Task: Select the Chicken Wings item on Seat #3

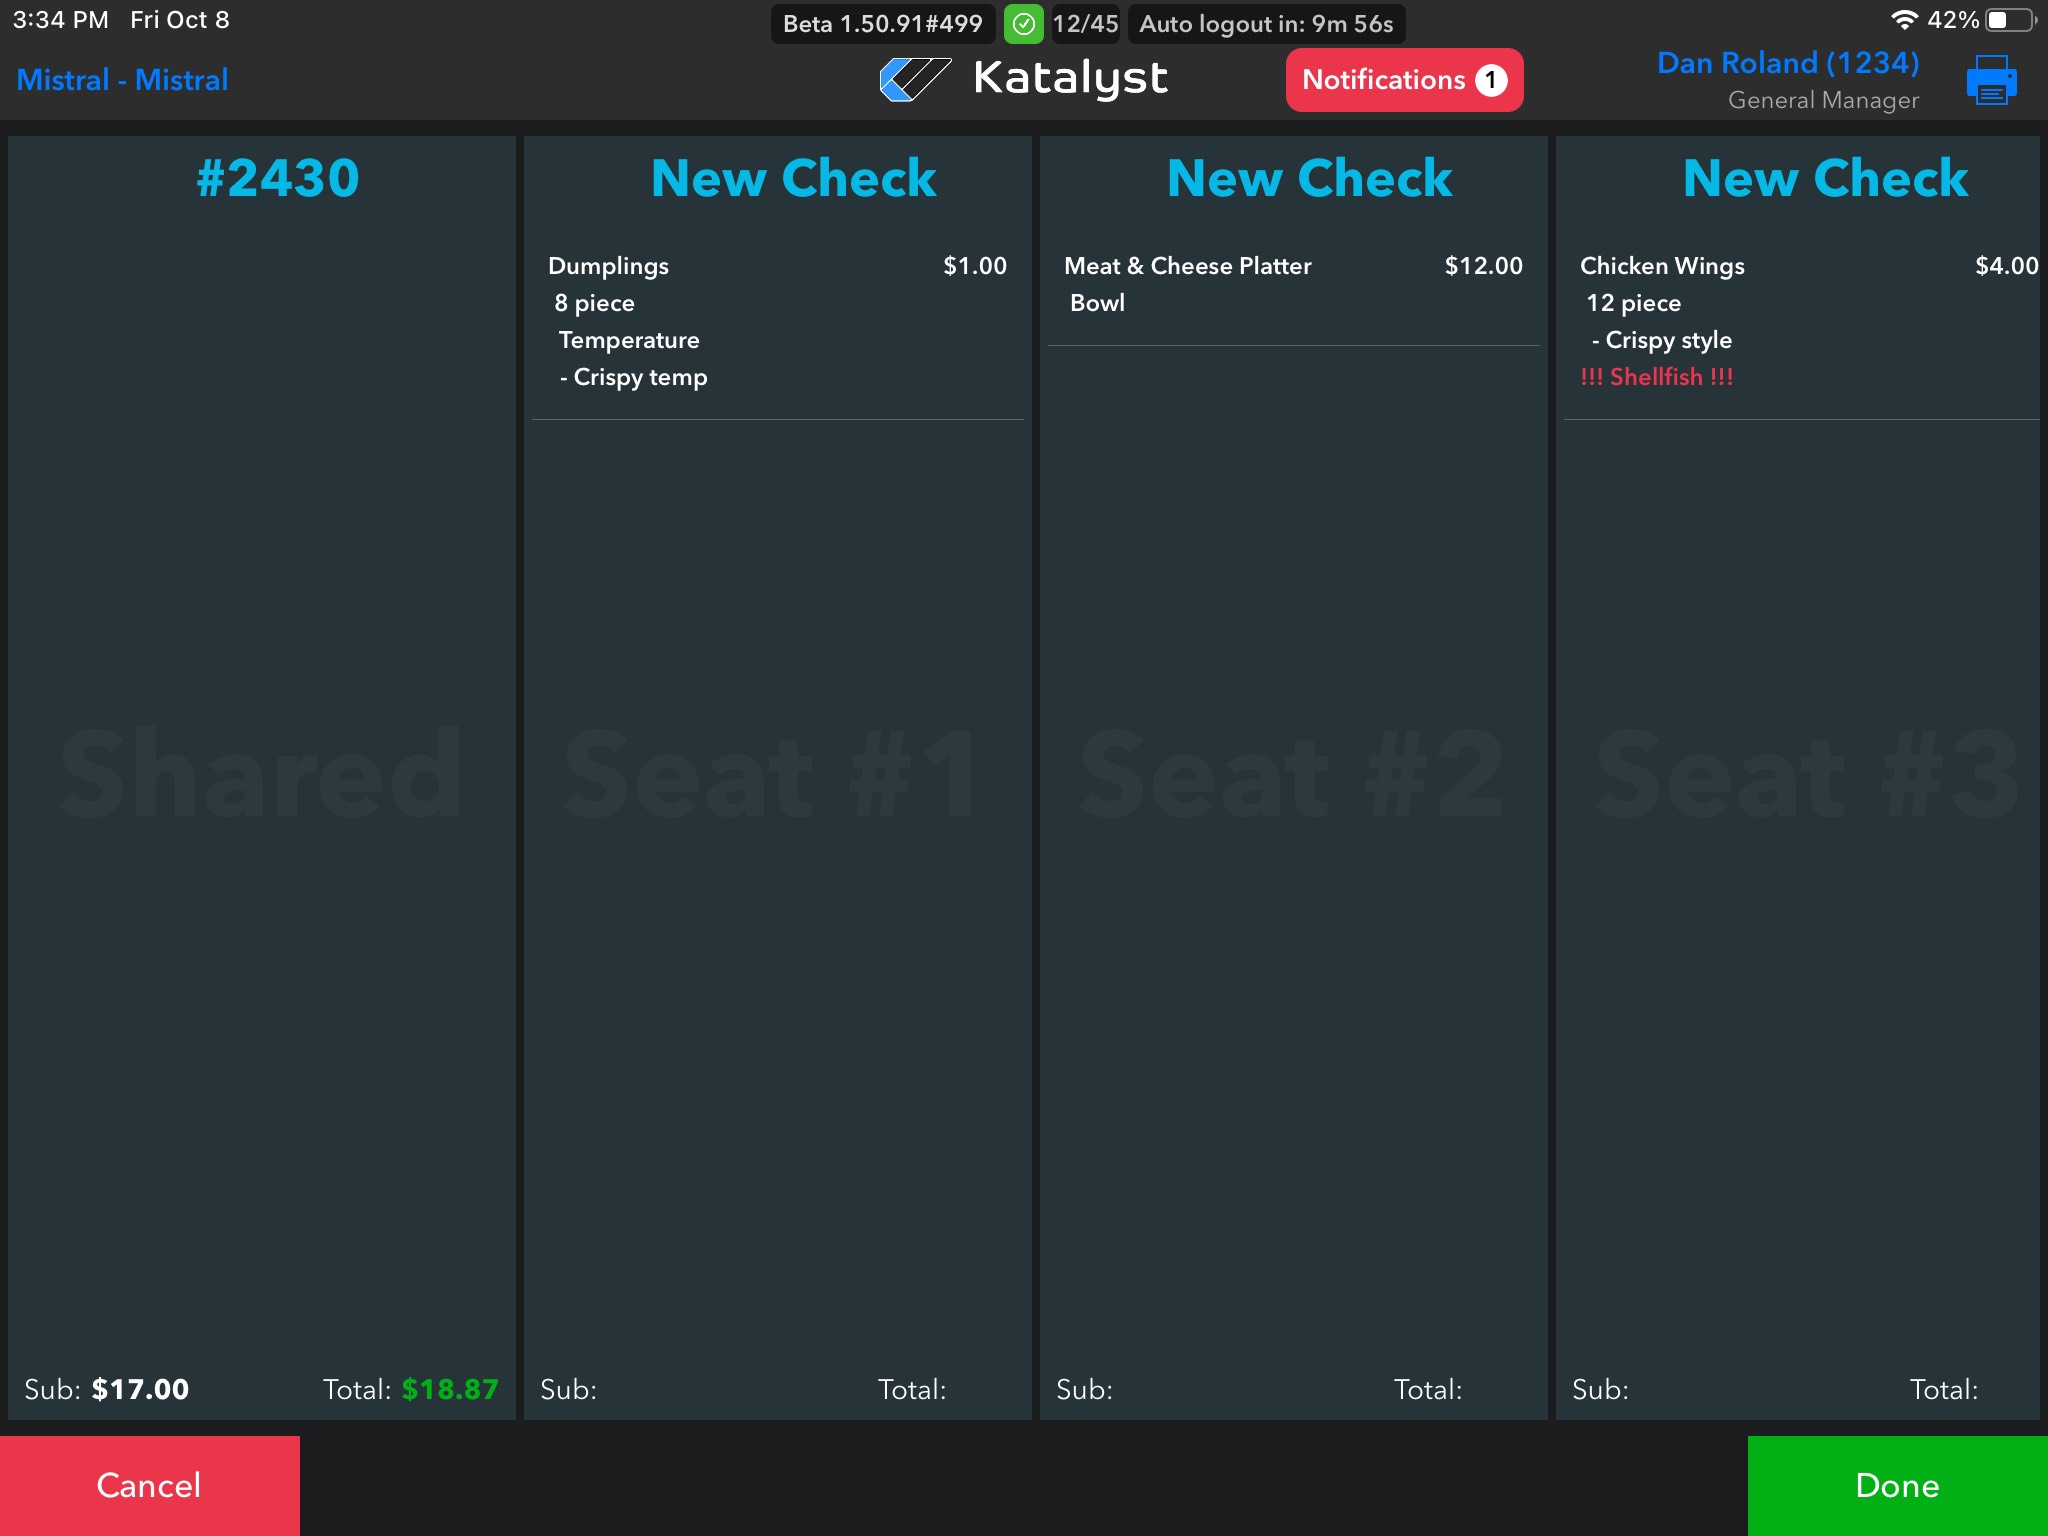Action: [1662, 266]
